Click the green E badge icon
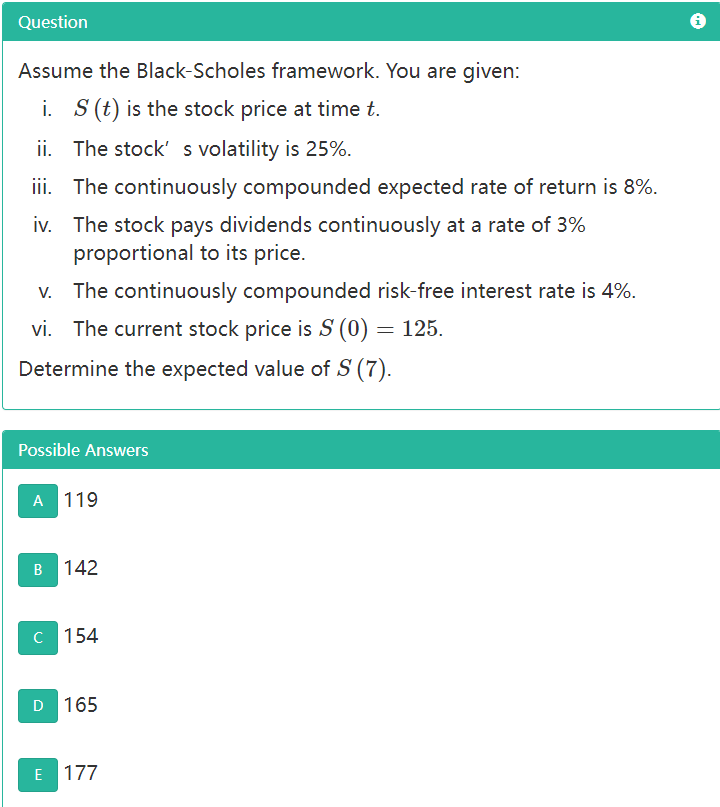The height and width of the screenshot is (807, 720). pyautogui.click(x=37, y=774)
